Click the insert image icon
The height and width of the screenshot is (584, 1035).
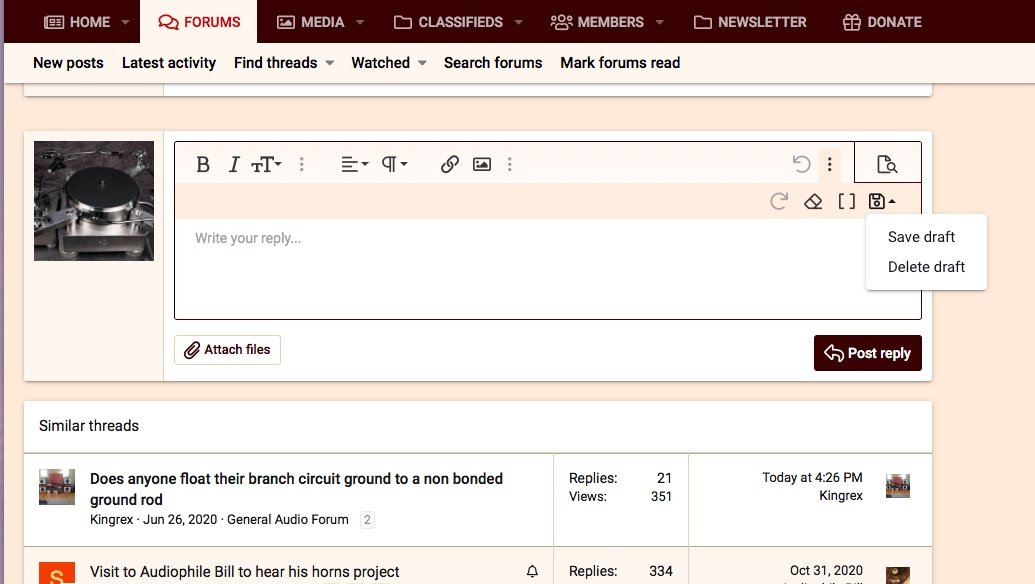[x=482, y=165]
